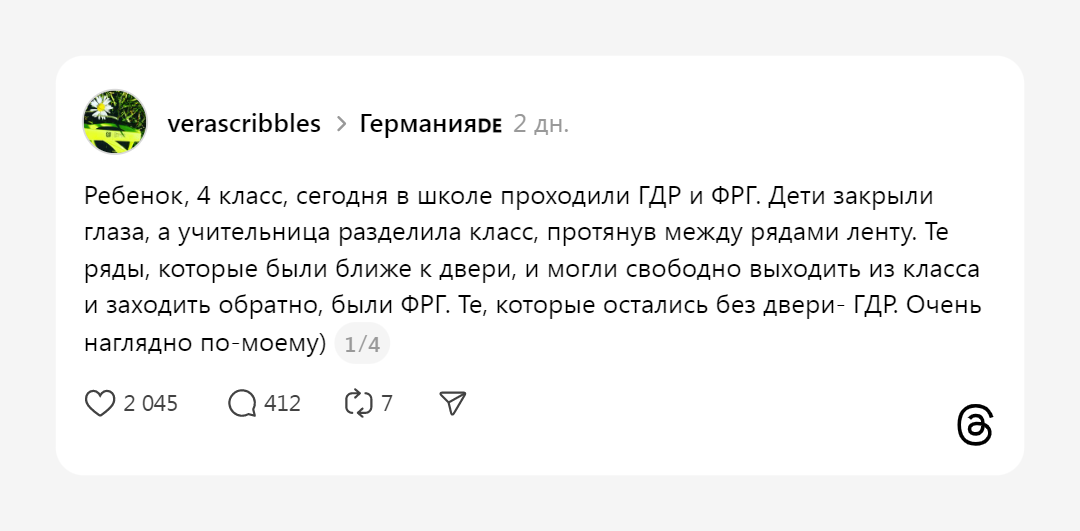Open the Германия community link
The image size is (1080, 531).
click(x=418, y=124)
